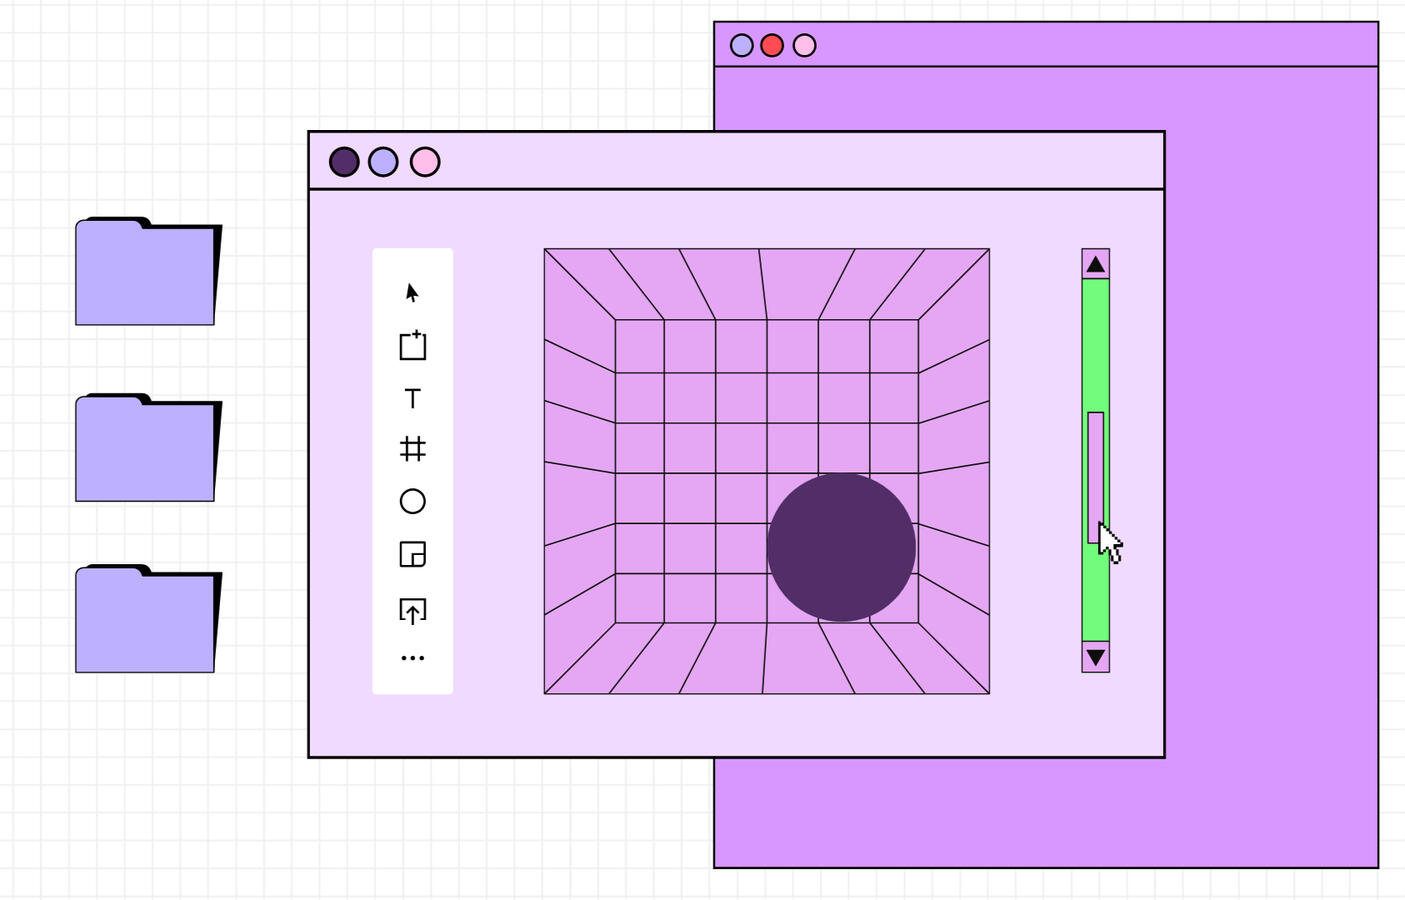Image resolution: width=1405 pixels, height=900 pixels.
Task: Choose the add frame tool
Action: point(412,346)
